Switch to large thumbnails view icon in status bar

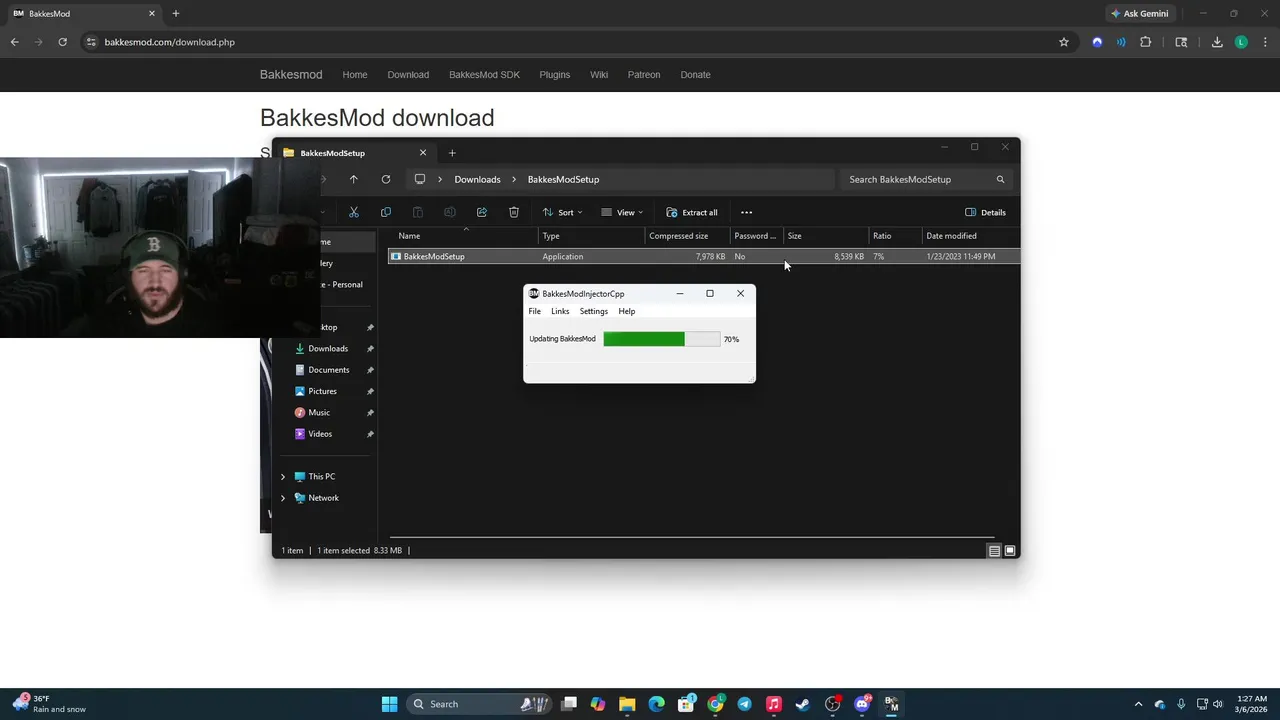tap(1010, 551)
